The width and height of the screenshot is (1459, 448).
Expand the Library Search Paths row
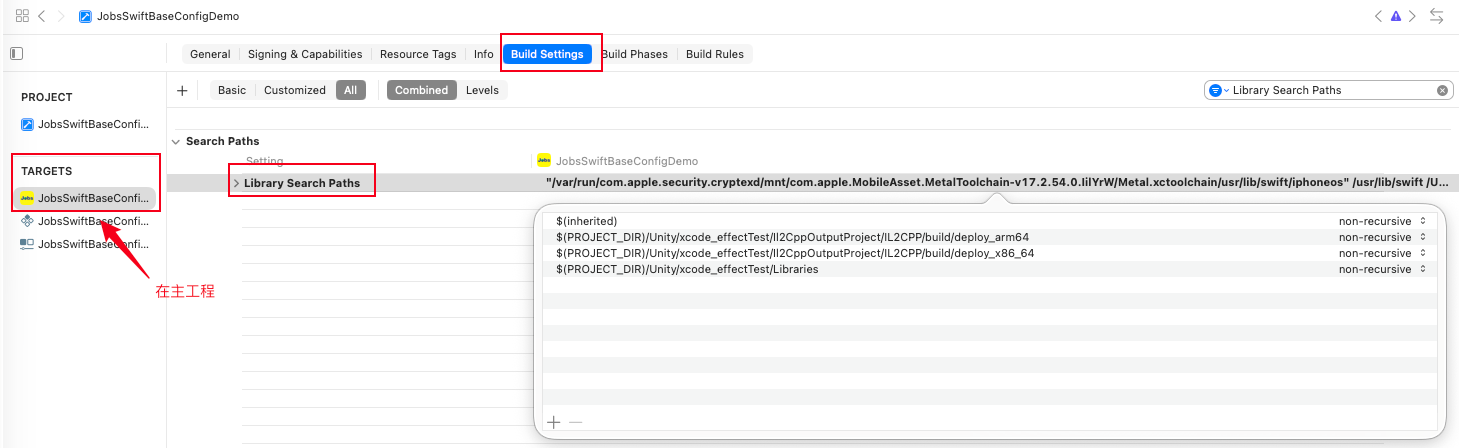click(237, 184)
